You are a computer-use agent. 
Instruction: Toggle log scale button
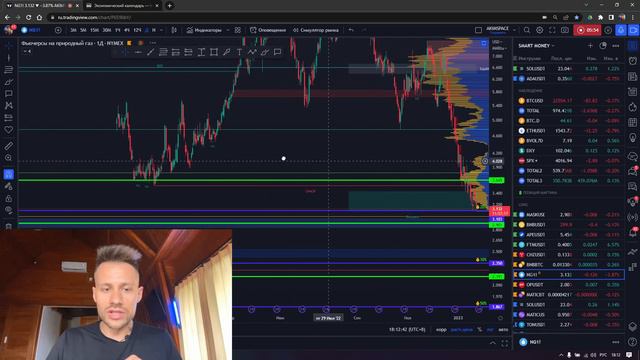click(x=490, y=329)
